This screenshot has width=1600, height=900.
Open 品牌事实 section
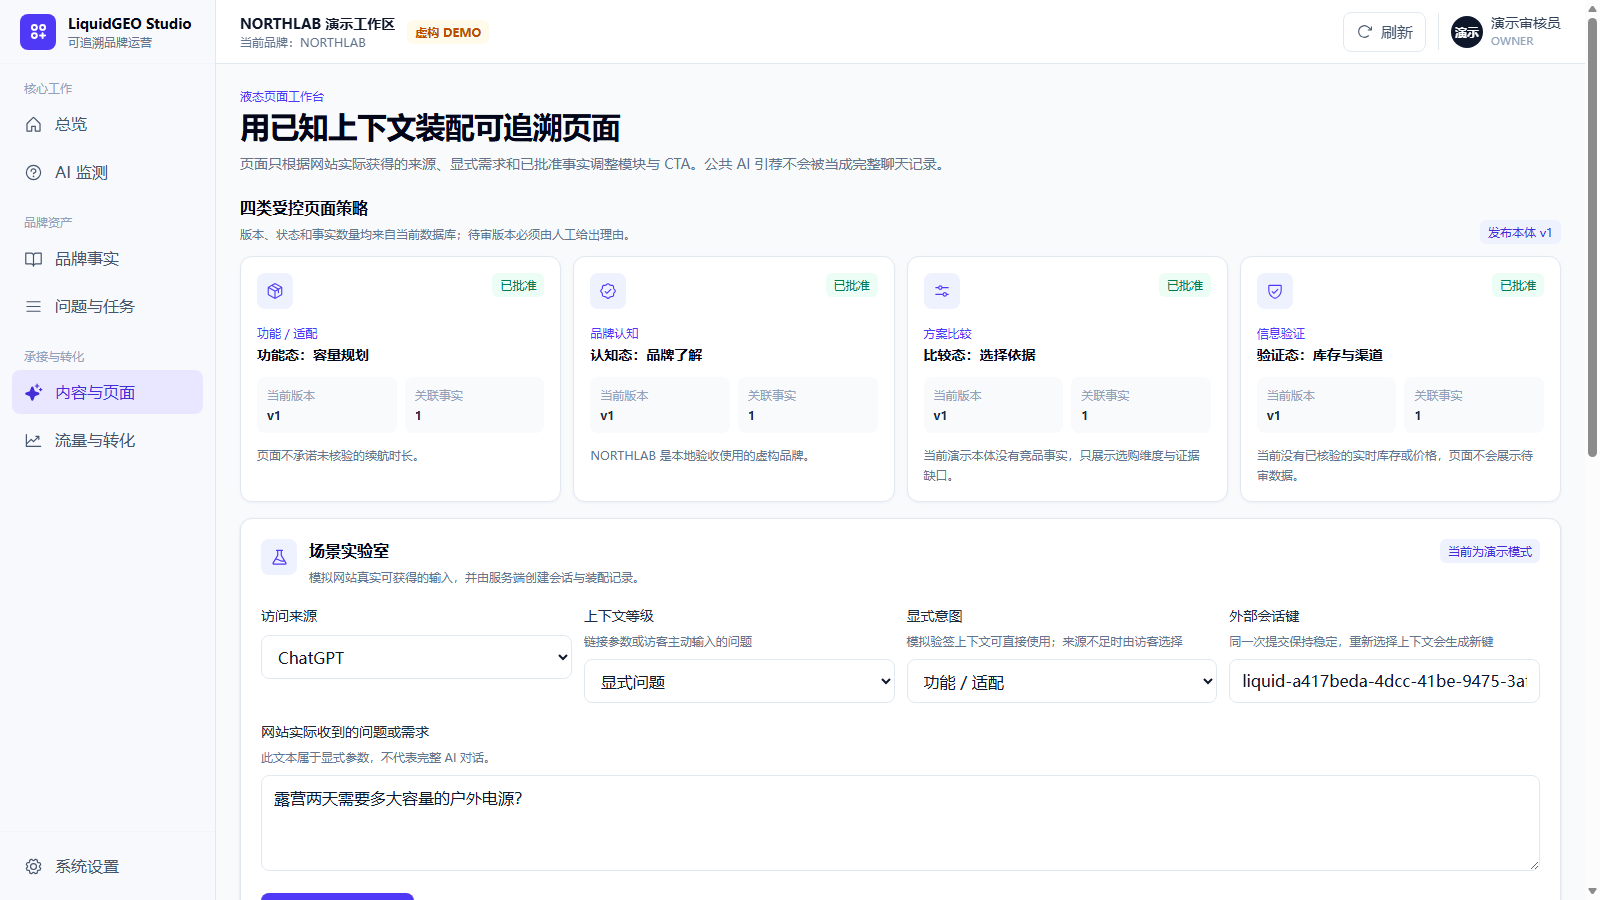pos(107,259)
